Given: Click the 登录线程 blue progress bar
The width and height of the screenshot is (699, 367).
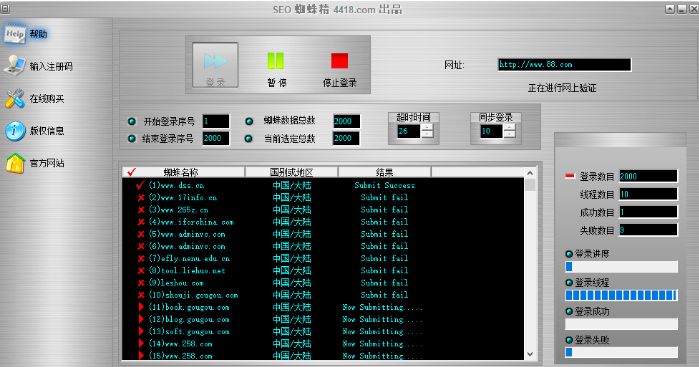Looking at the screenshot, I should [x=621, y=295].
